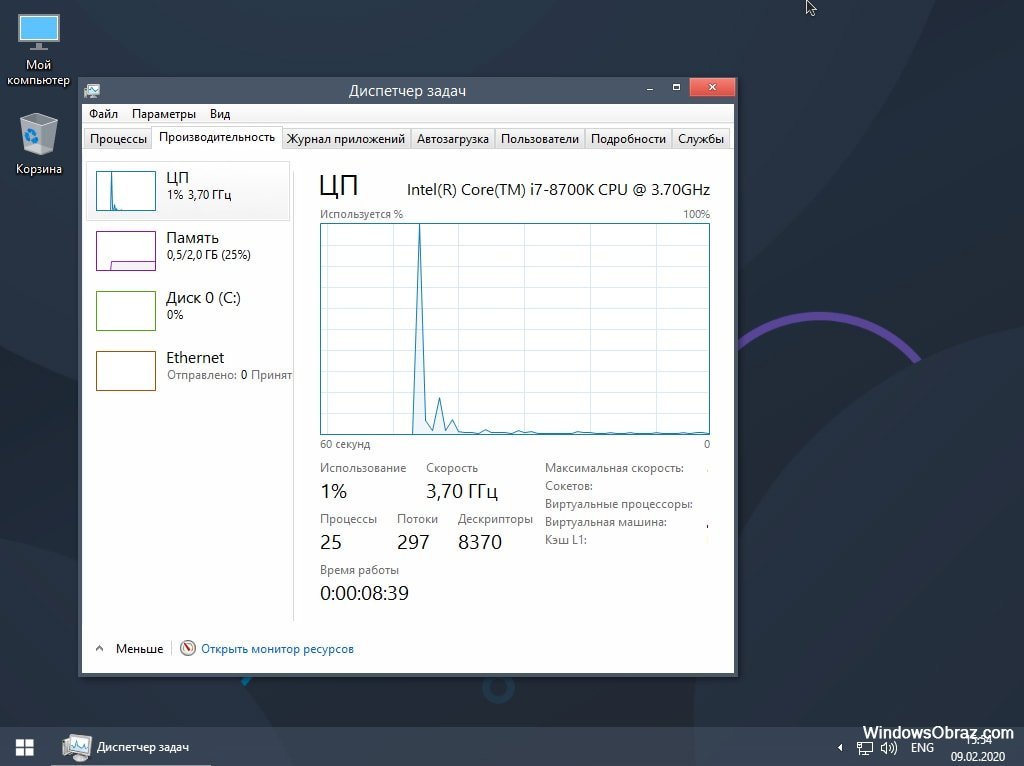Select the Память performance graph thumbnail
Screen dimensions: 1024x766
(126, 251)
